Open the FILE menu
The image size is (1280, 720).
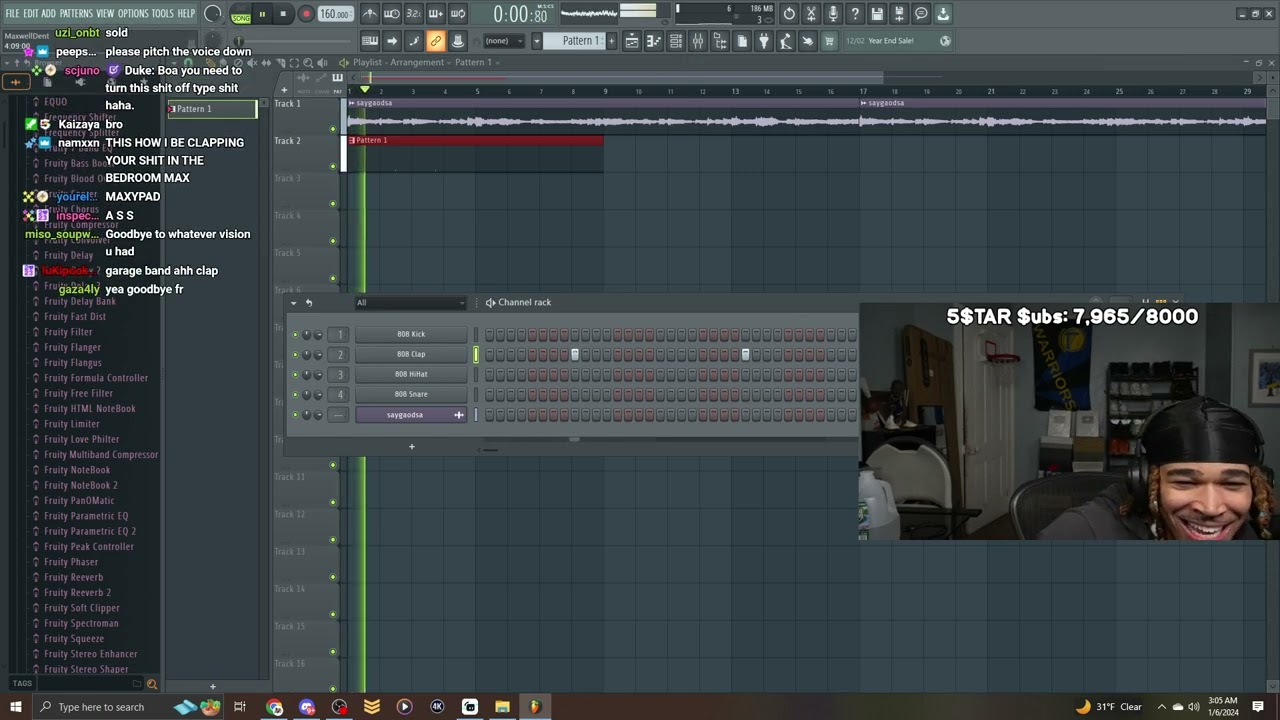(x=12, y=14)
